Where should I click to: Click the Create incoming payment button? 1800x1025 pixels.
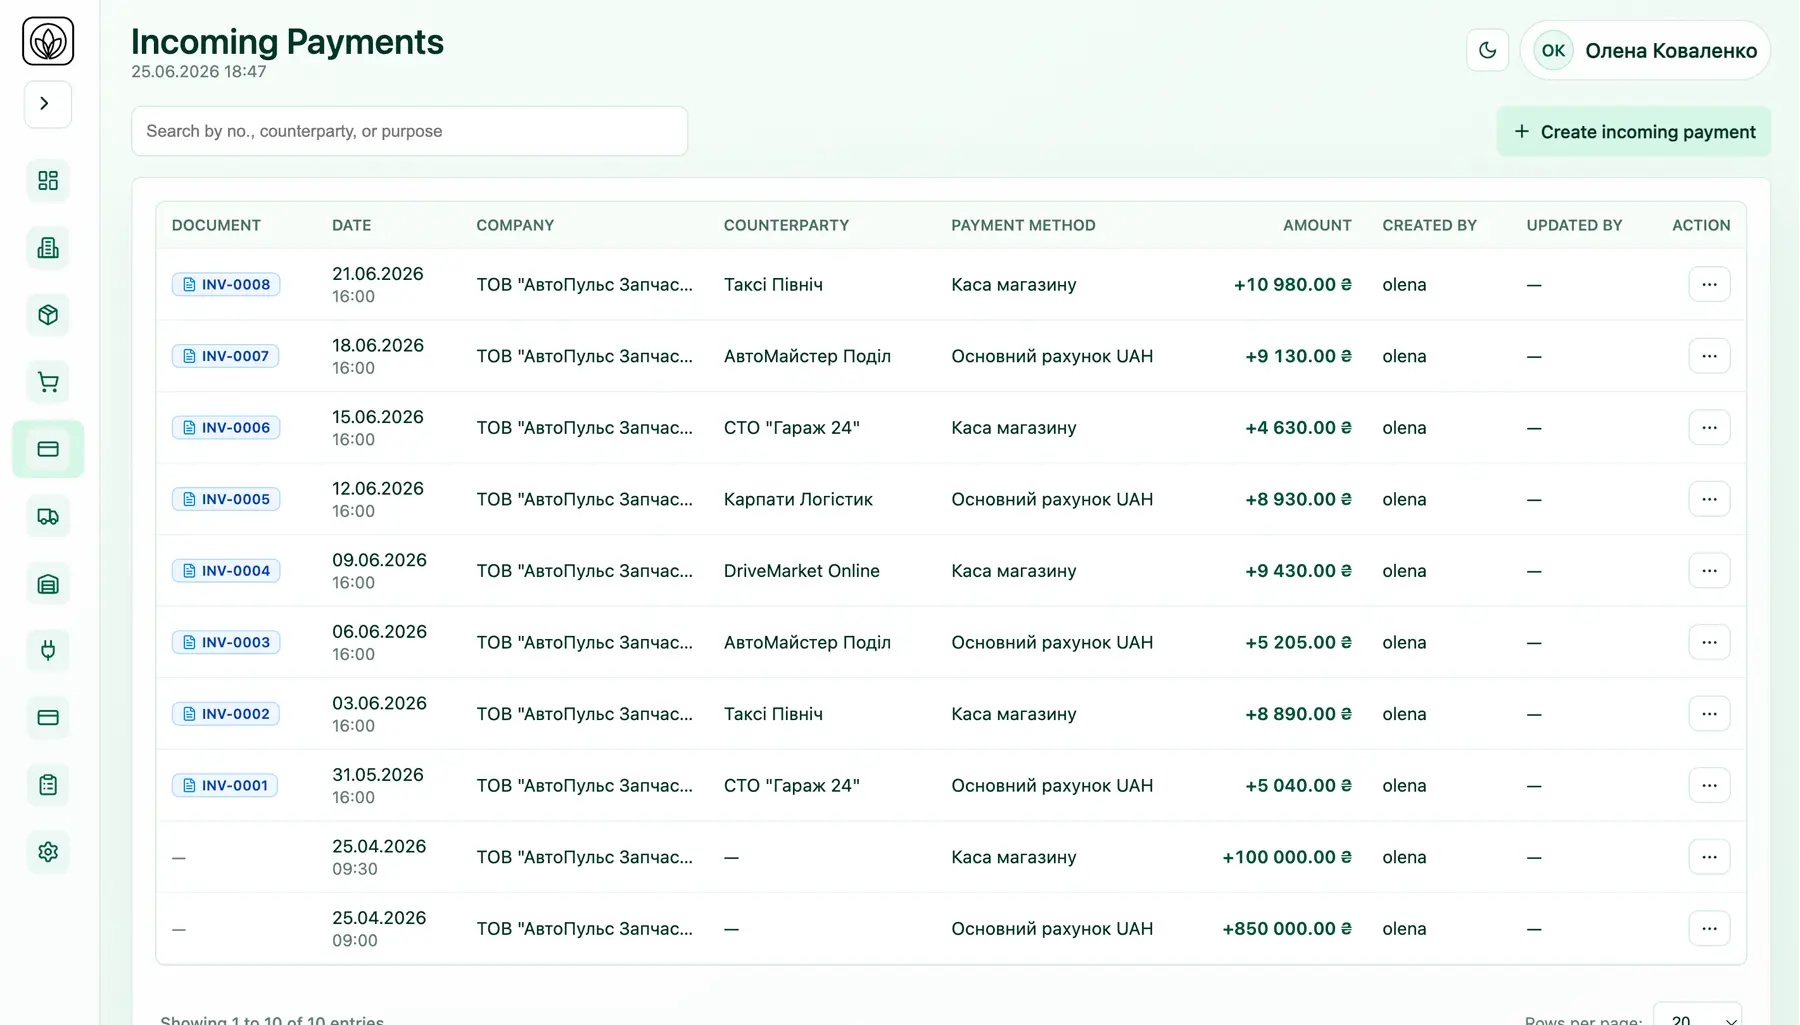coord(1633,132)
